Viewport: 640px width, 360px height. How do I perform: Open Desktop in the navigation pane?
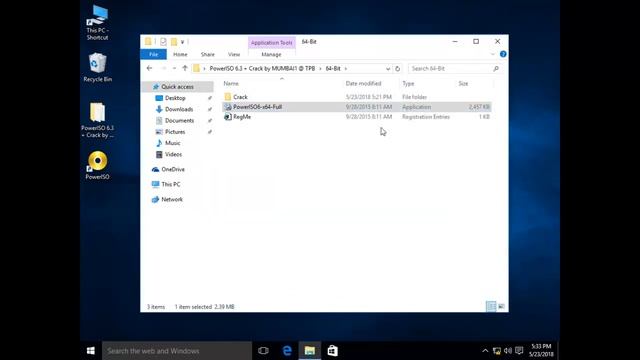pyautogui.click(x=175, y=98)
